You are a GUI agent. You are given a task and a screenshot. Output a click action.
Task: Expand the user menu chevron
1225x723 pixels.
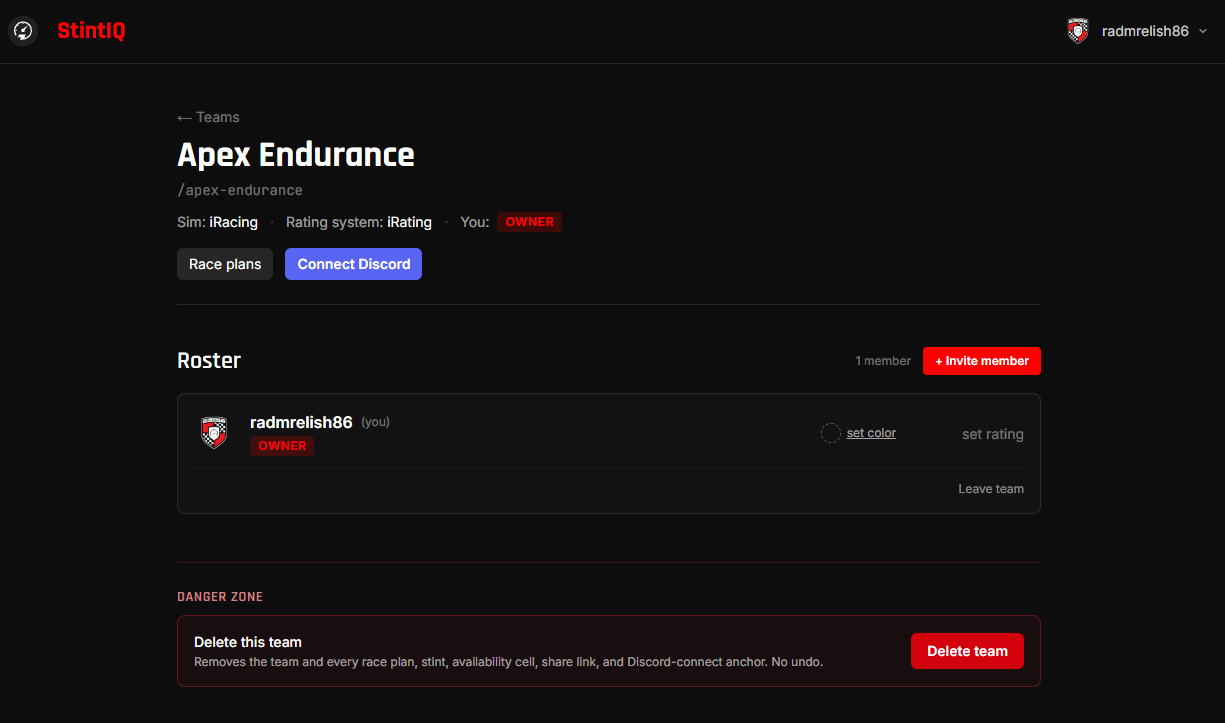click(x=1203, y=32)
